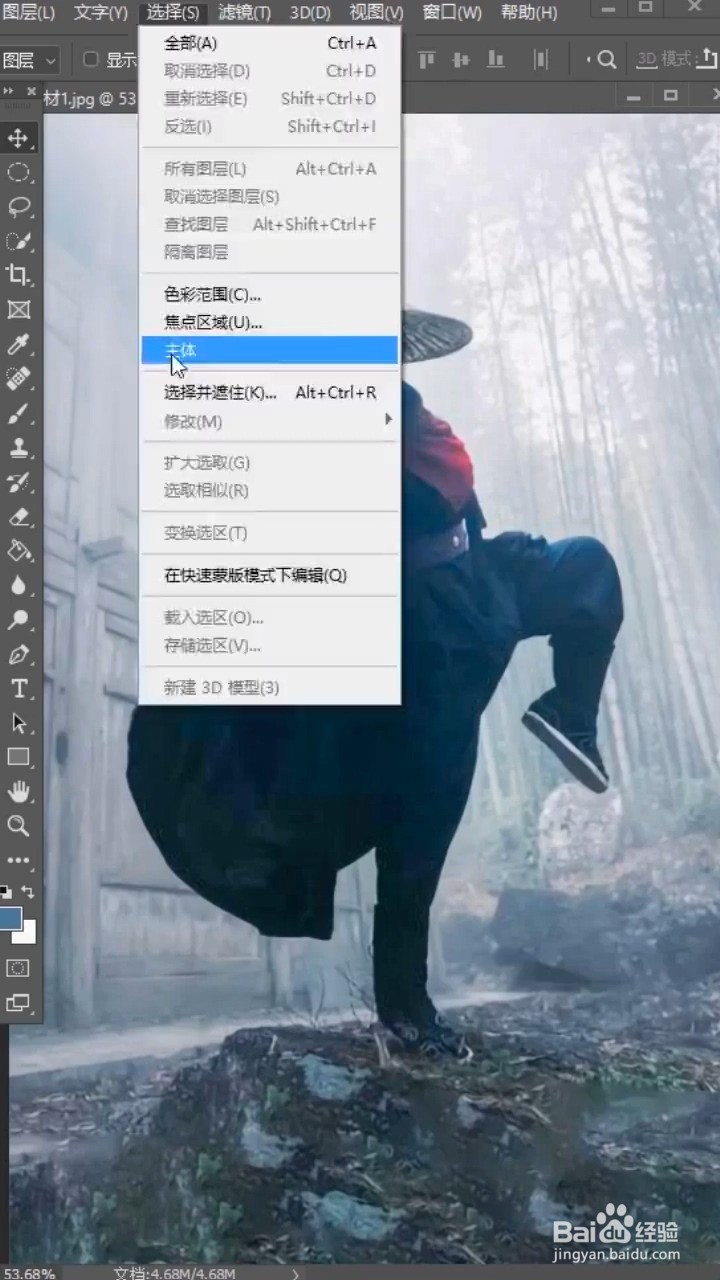This screenshot has width=720, height=1280.
Task: Choose 在快速蒙版模式下编辑(Q) item
Action: point(269,575)
